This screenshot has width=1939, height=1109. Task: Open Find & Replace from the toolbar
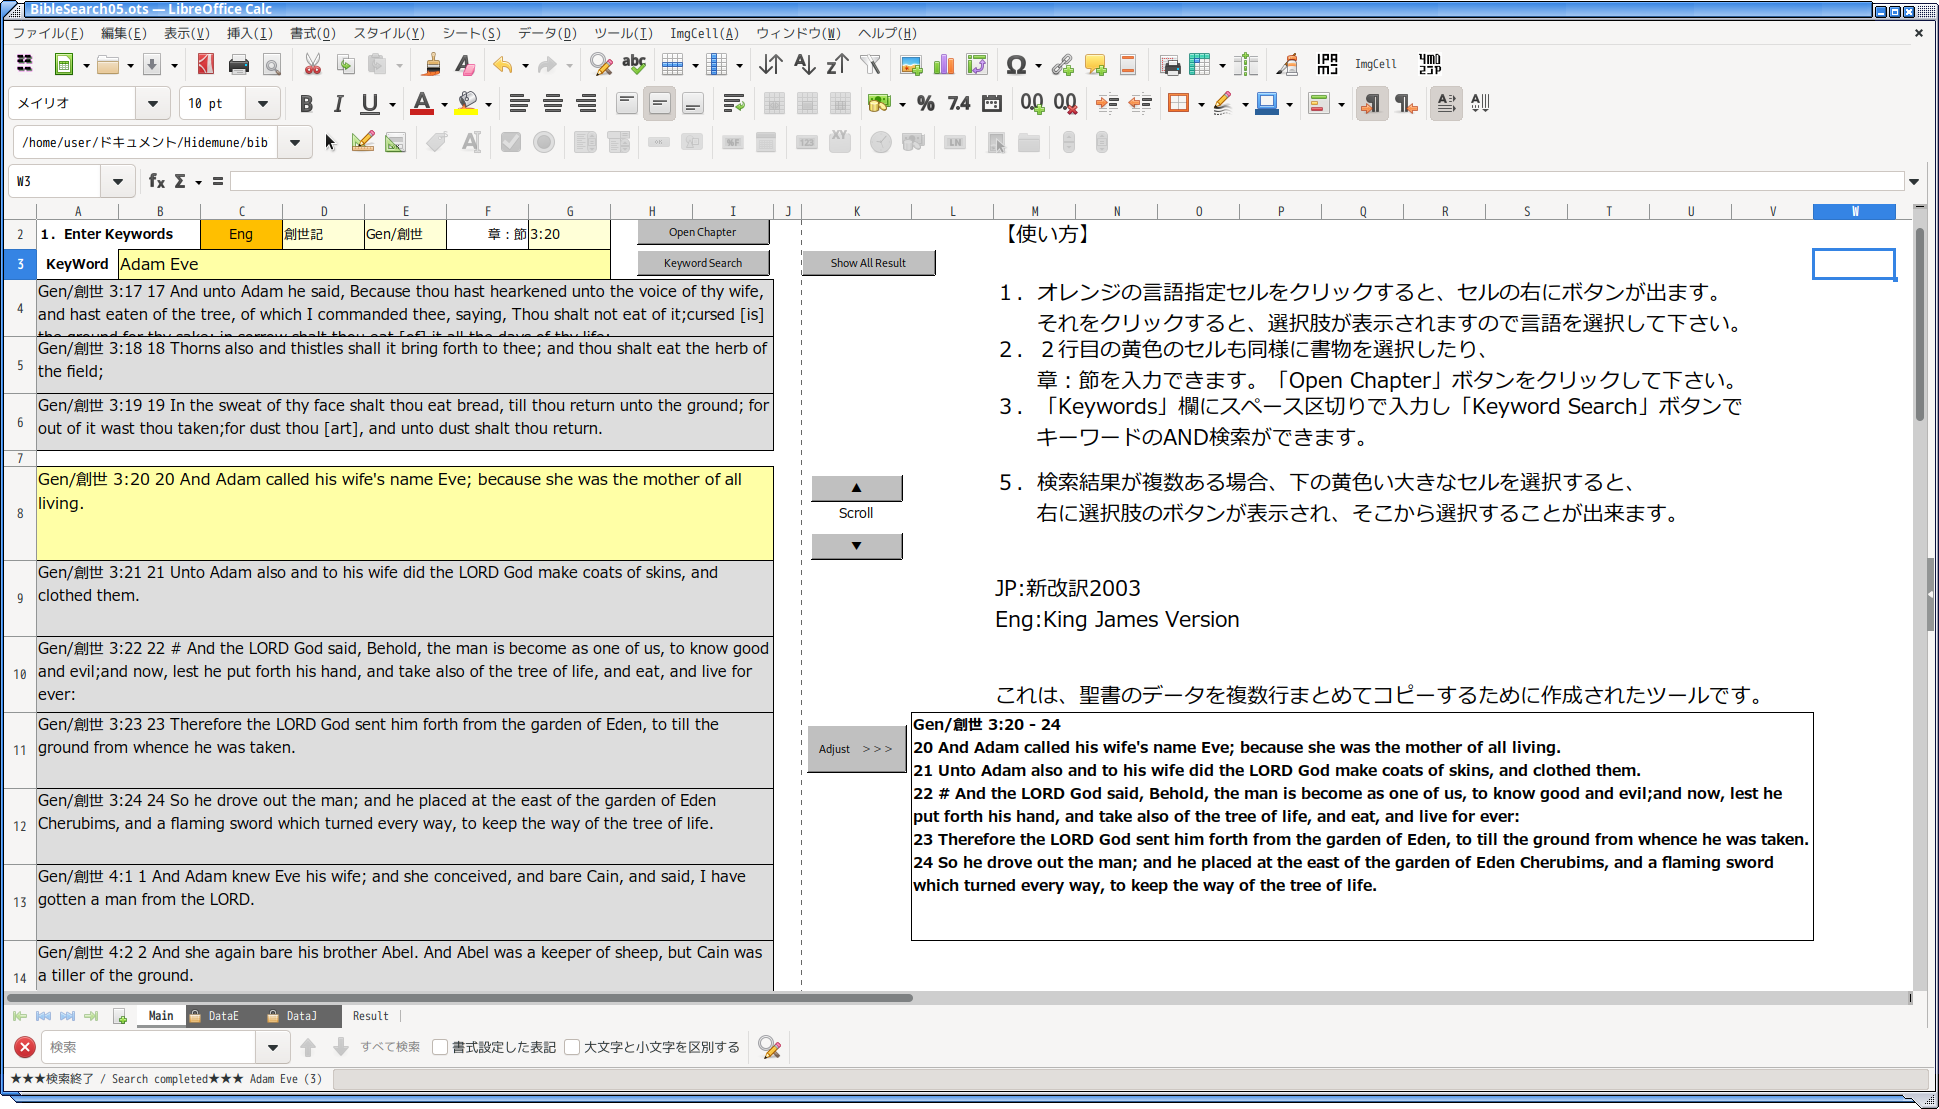(x=601, y=65)
